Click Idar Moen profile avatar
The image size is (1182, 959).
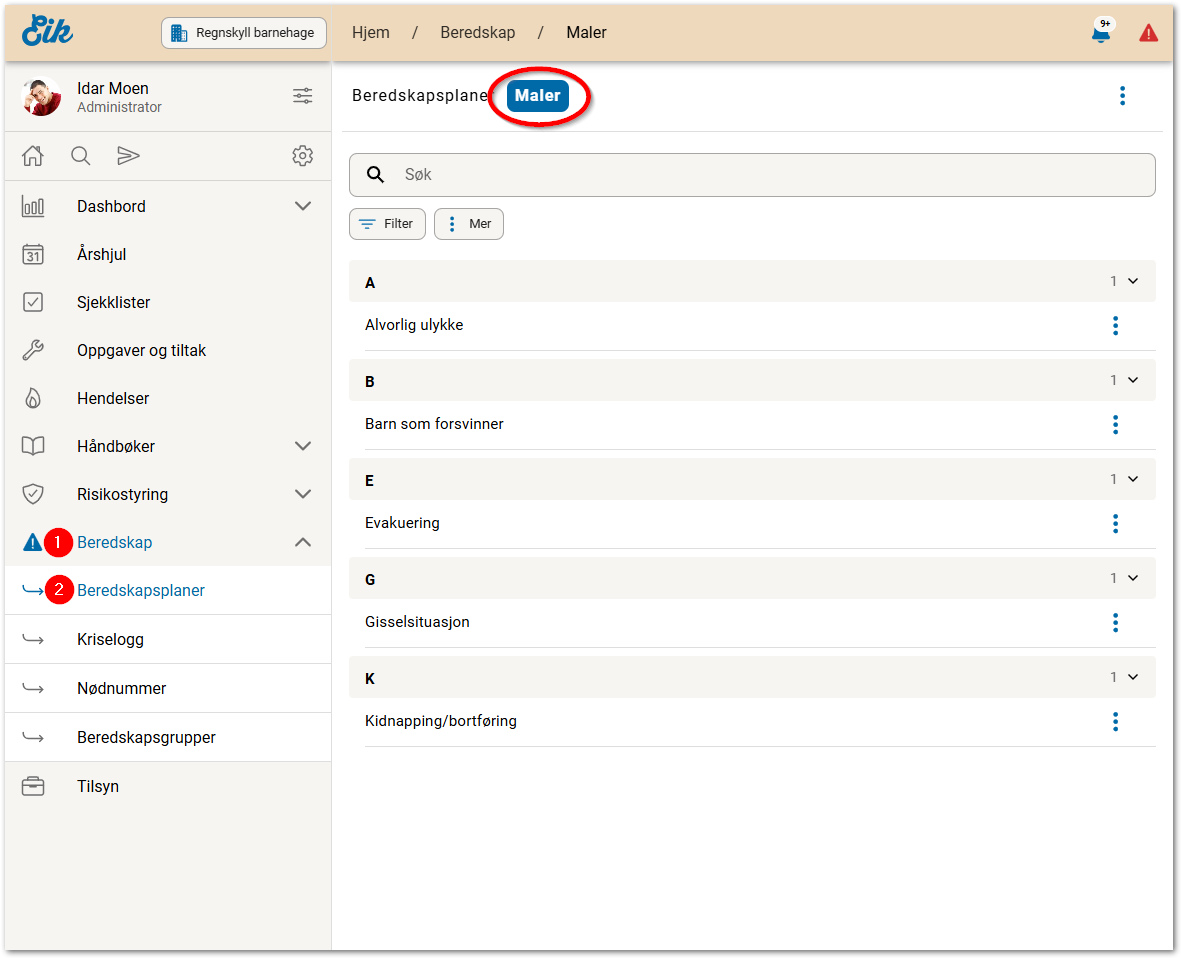pyautogui.click(x=41, y=97)
